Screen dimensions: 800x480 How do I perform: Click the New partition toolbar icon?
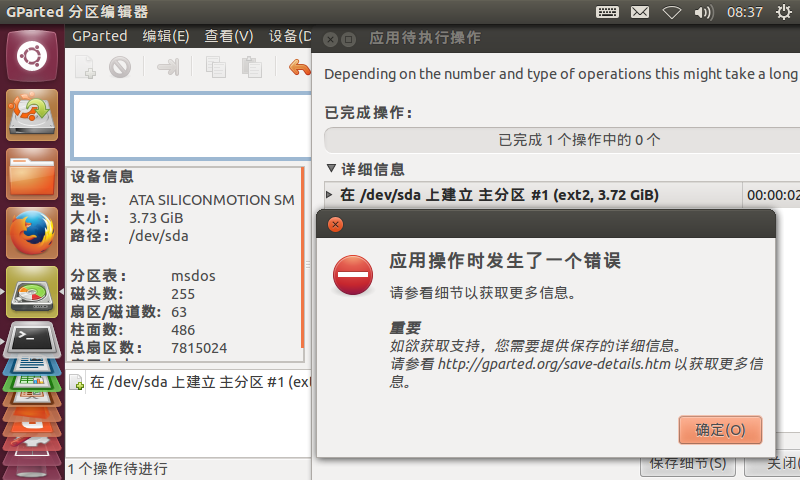click(x=85, y=67)
